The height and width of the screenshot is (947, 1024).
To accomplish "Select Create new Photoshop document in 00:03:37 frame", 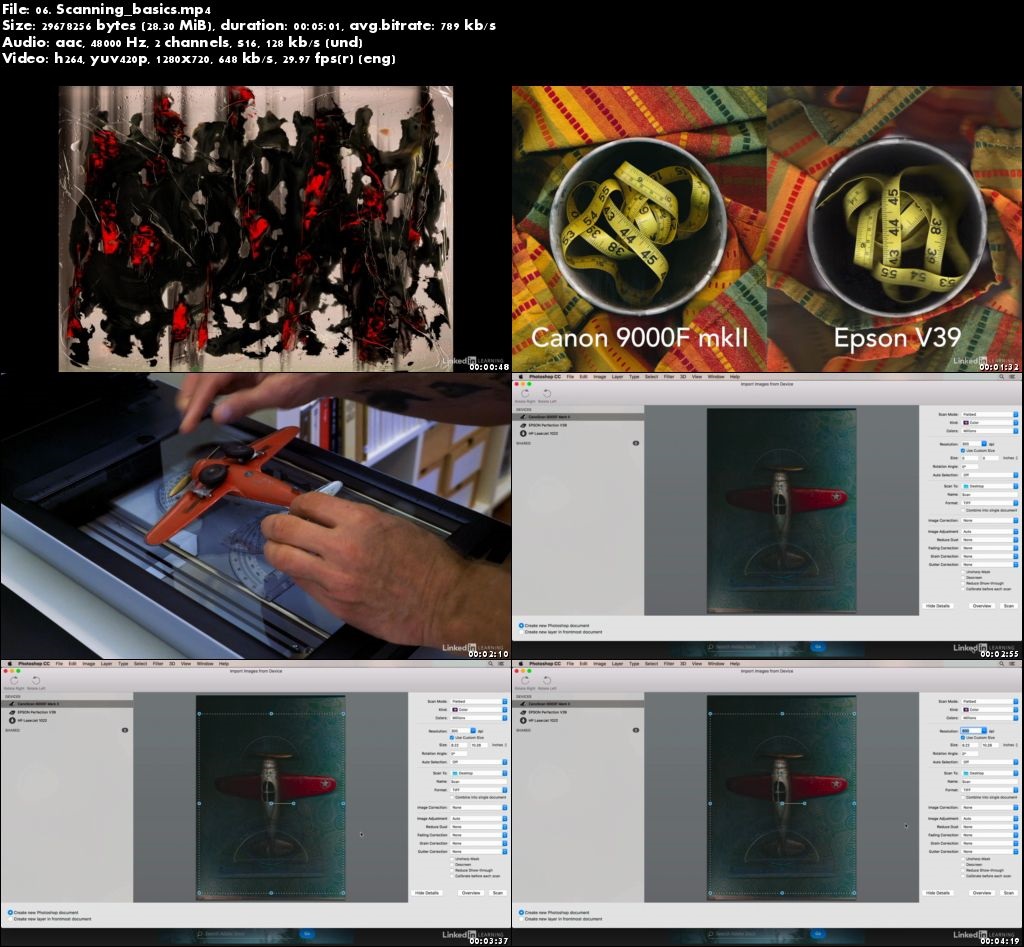I will coord(10,912).
